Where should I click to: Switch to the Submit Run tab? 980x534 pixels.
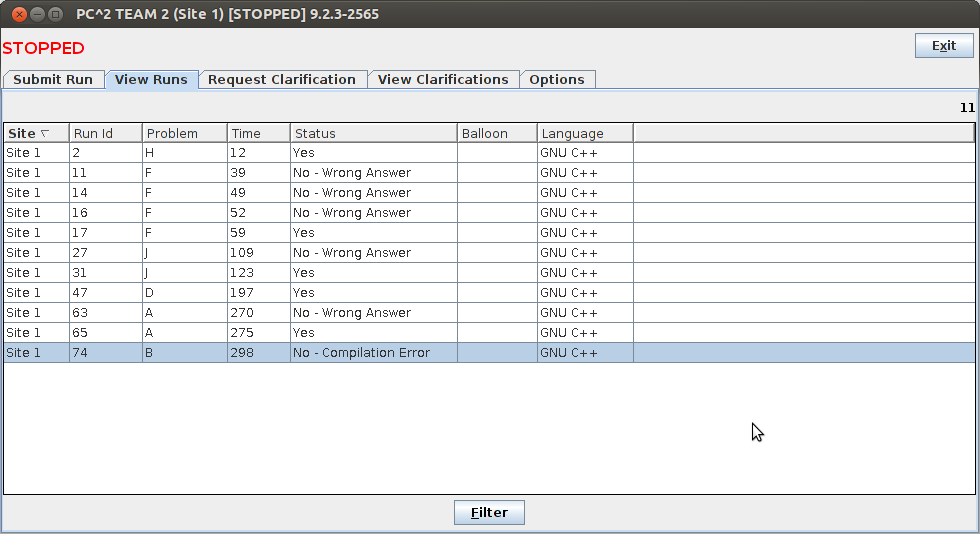point(53,80)
